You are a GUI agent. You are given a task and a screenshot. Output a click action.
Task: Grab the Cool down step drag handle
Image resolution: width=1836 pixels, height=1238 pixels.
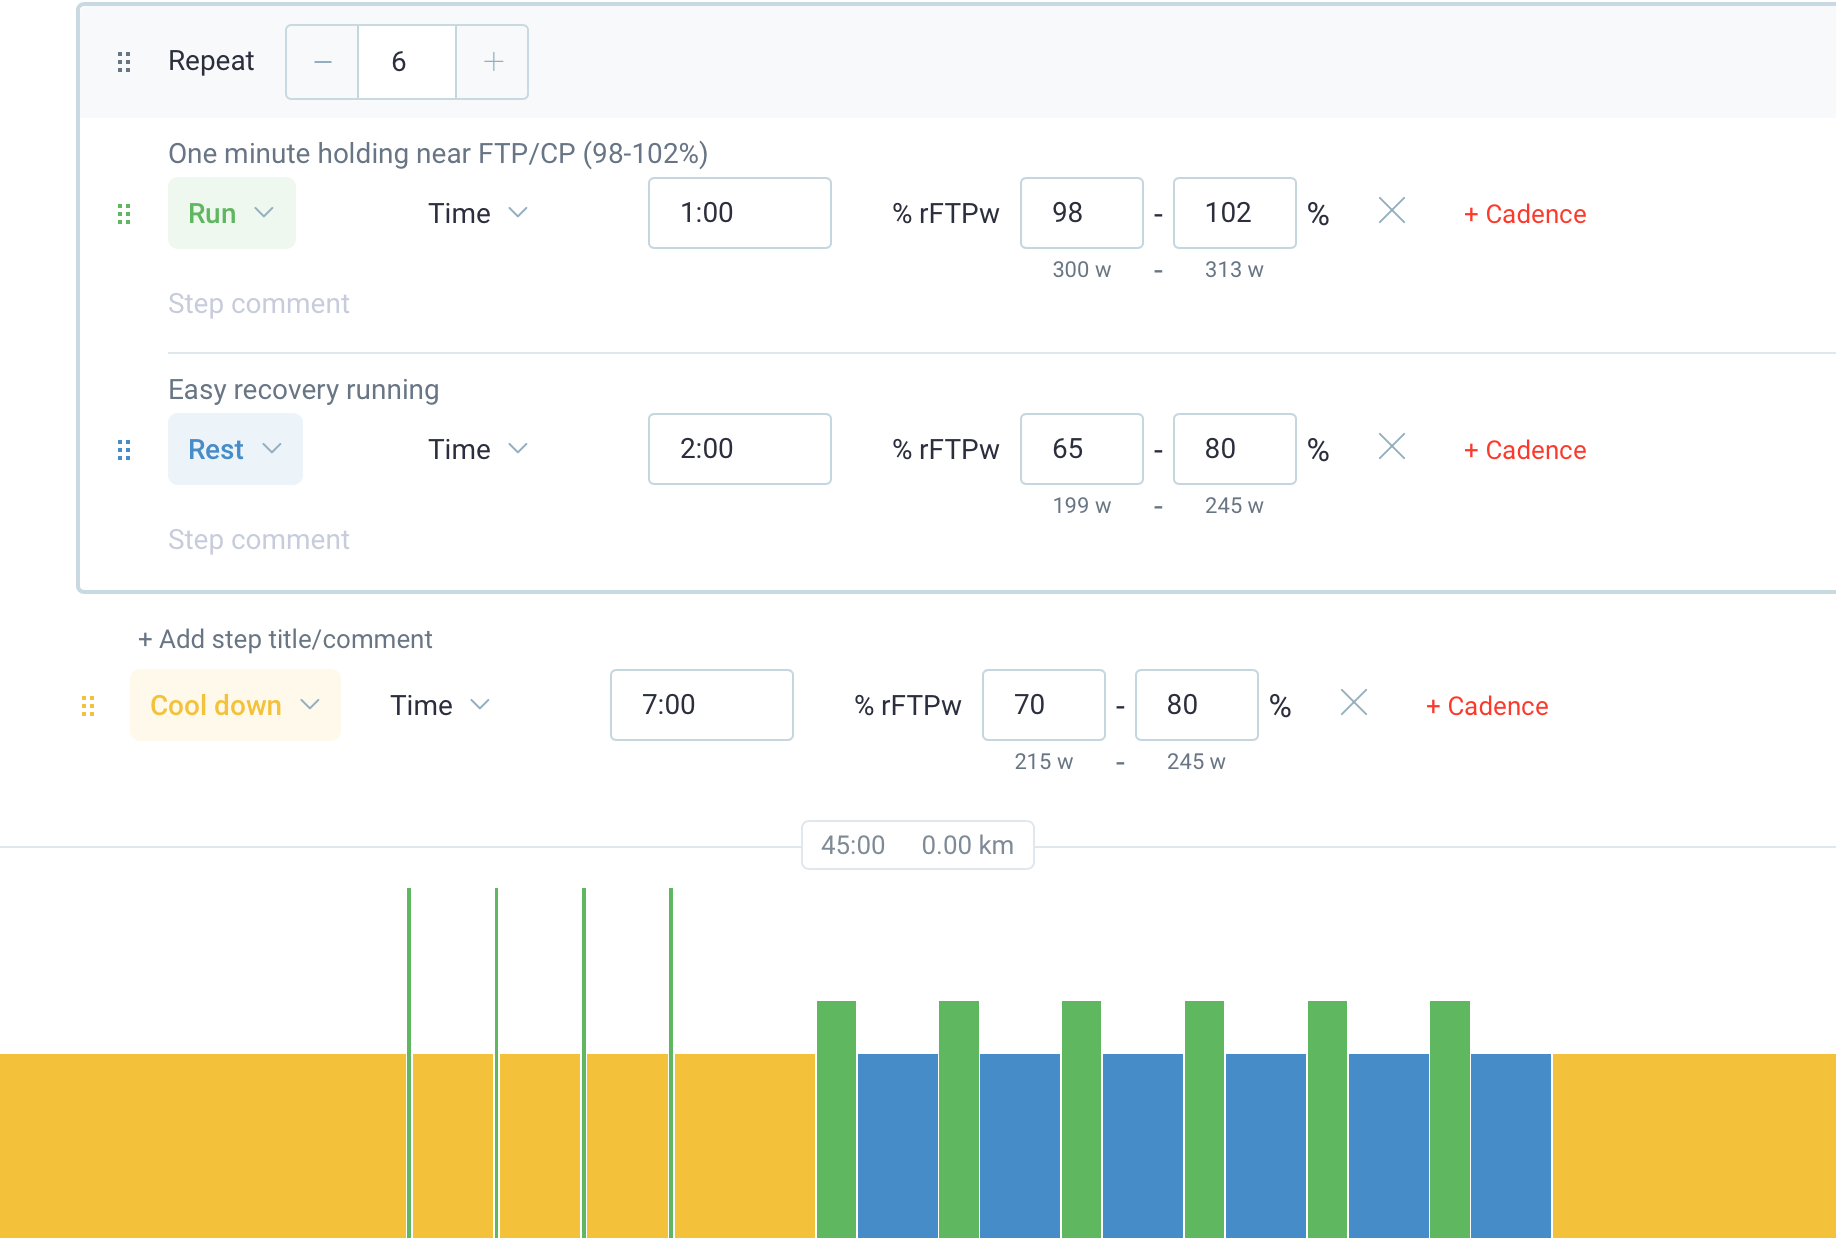pos(88,706)
